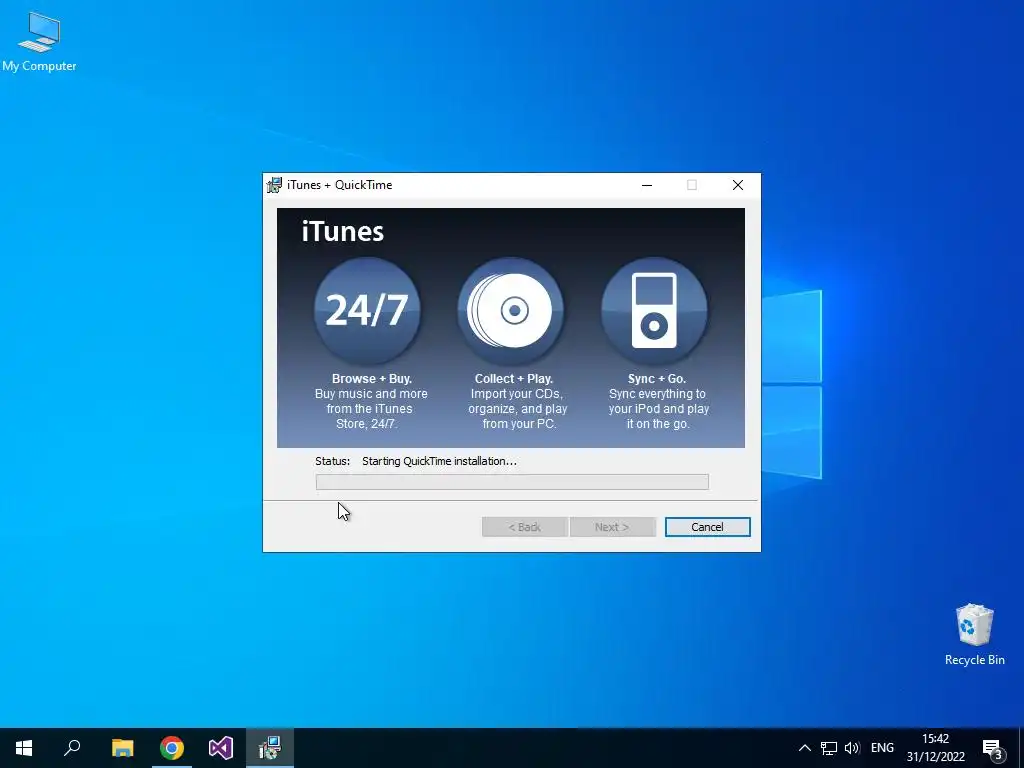This screenshot has height=768, width=1024.
Task: Click the CD stack Collect + Play icon
Action: tap(511, 310)
